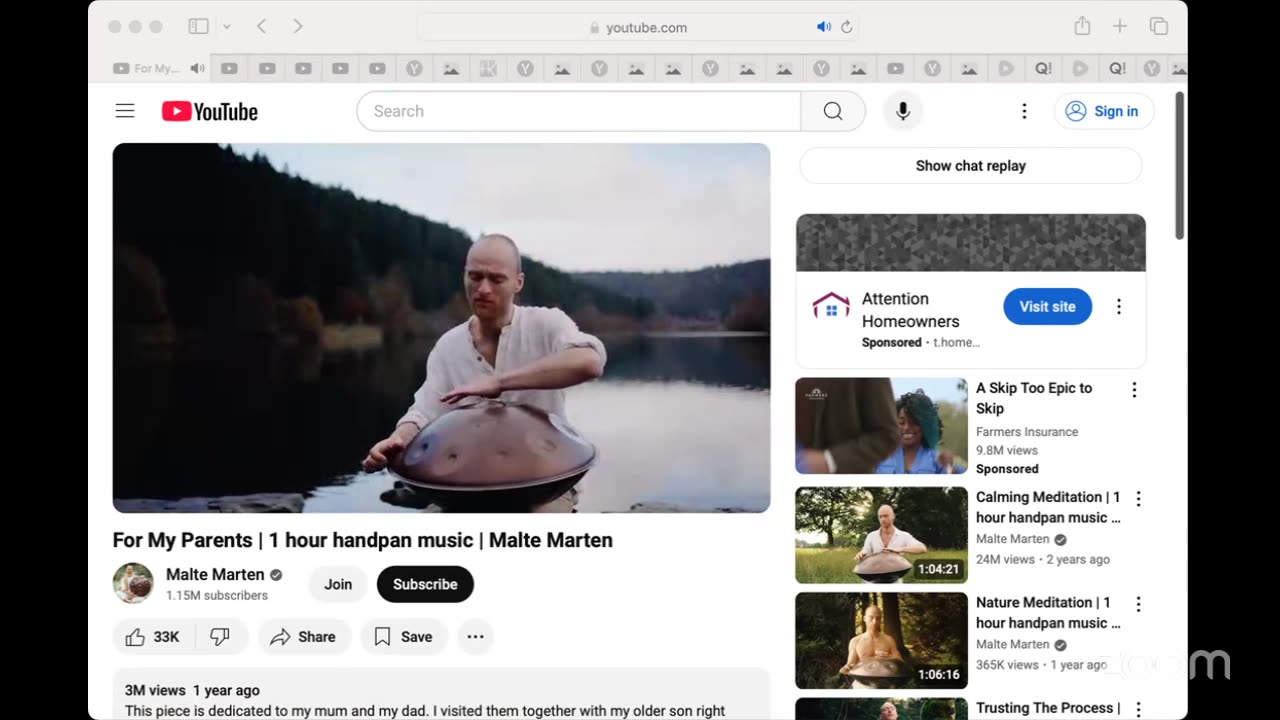Mute audio via the address bar speaker icon
This screenshot has width=1280, height=720.
point(824,27)
